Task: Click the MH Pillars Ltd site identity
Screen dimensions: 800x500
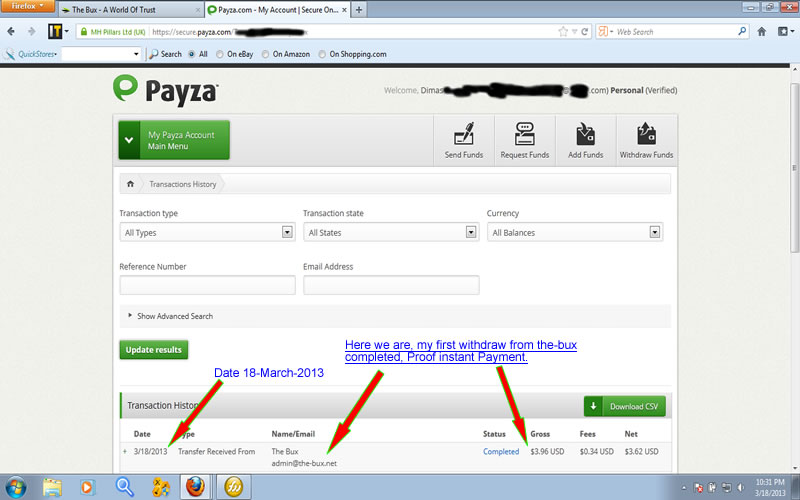Action: [113, 32]
